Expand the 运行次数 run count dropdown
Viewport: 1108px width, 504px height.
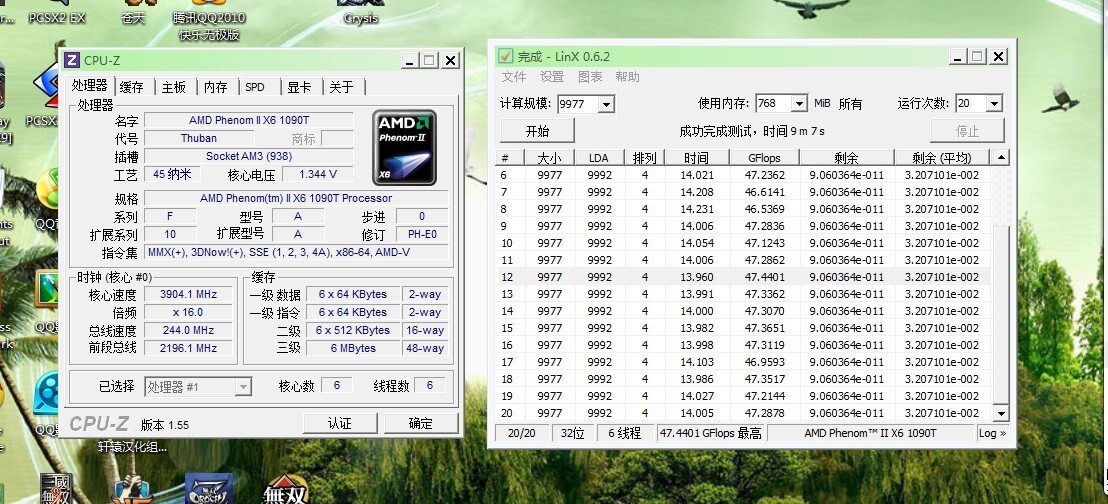[993, 104]
